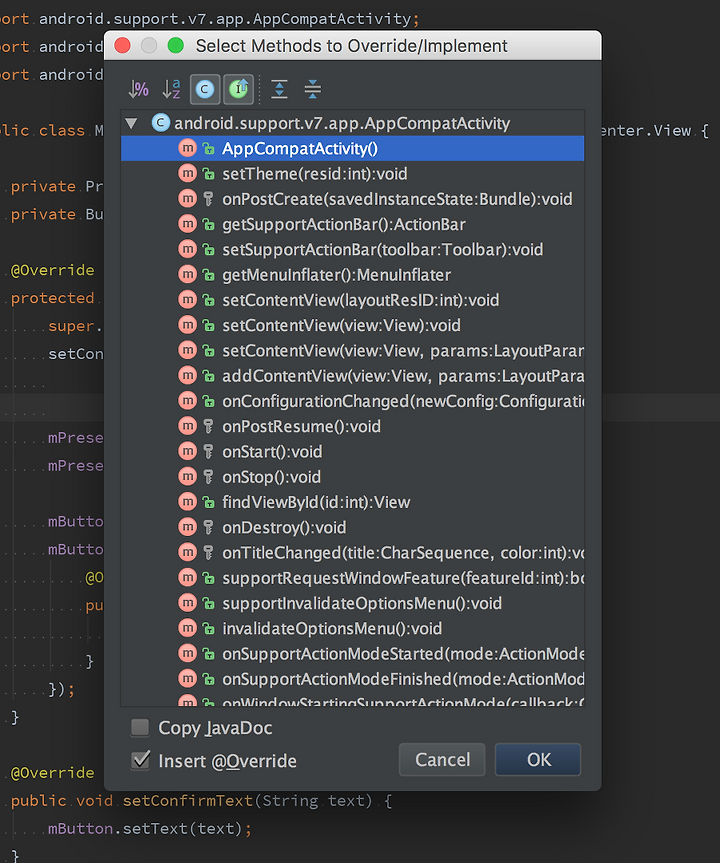Click AppCompatActivity import line in editor
Viewport: 720px width, 863px height.
point(209,19)
